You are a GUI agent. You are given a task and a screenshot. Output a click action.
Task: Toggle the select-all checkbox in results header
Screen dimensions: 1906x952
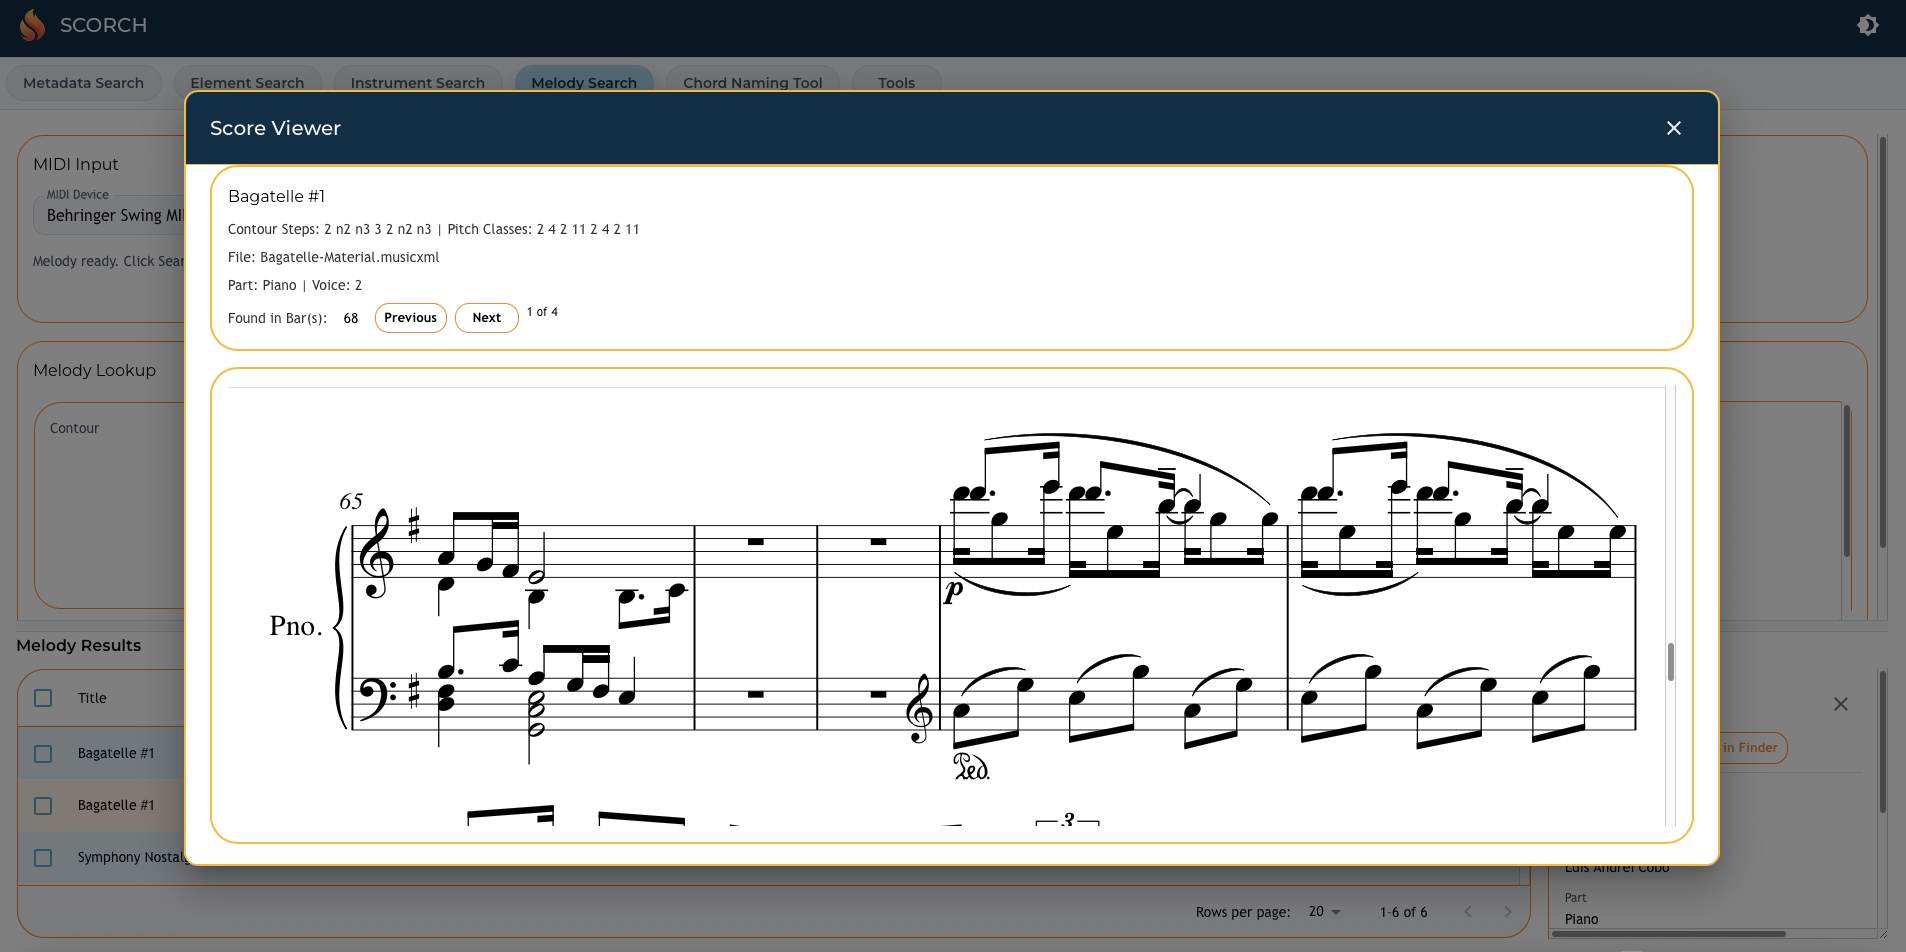43,697
